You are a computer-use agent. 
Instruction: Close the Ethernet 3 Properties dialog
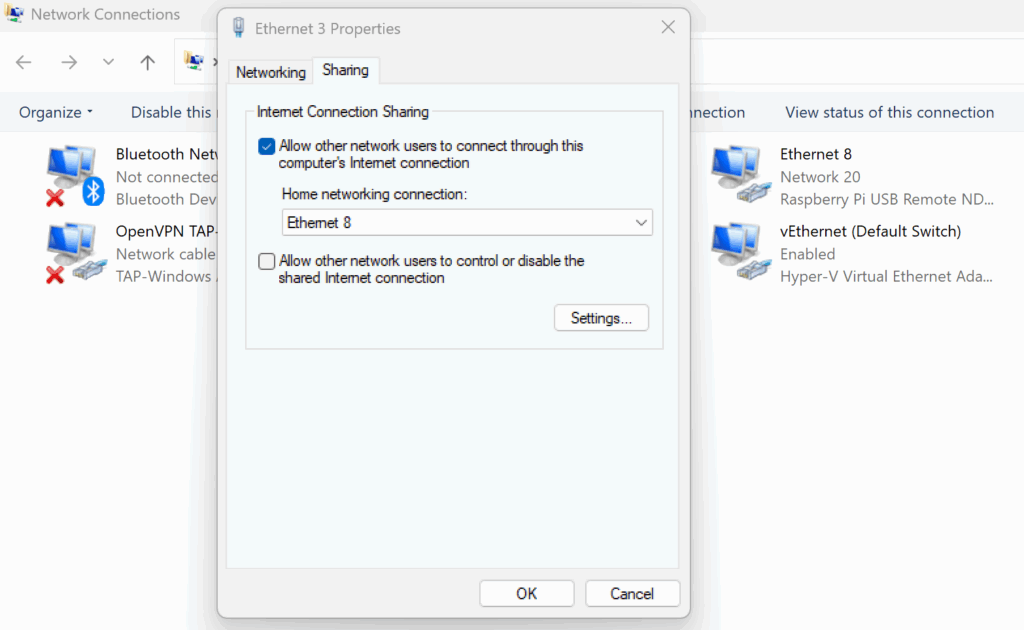tap(668, 27)
